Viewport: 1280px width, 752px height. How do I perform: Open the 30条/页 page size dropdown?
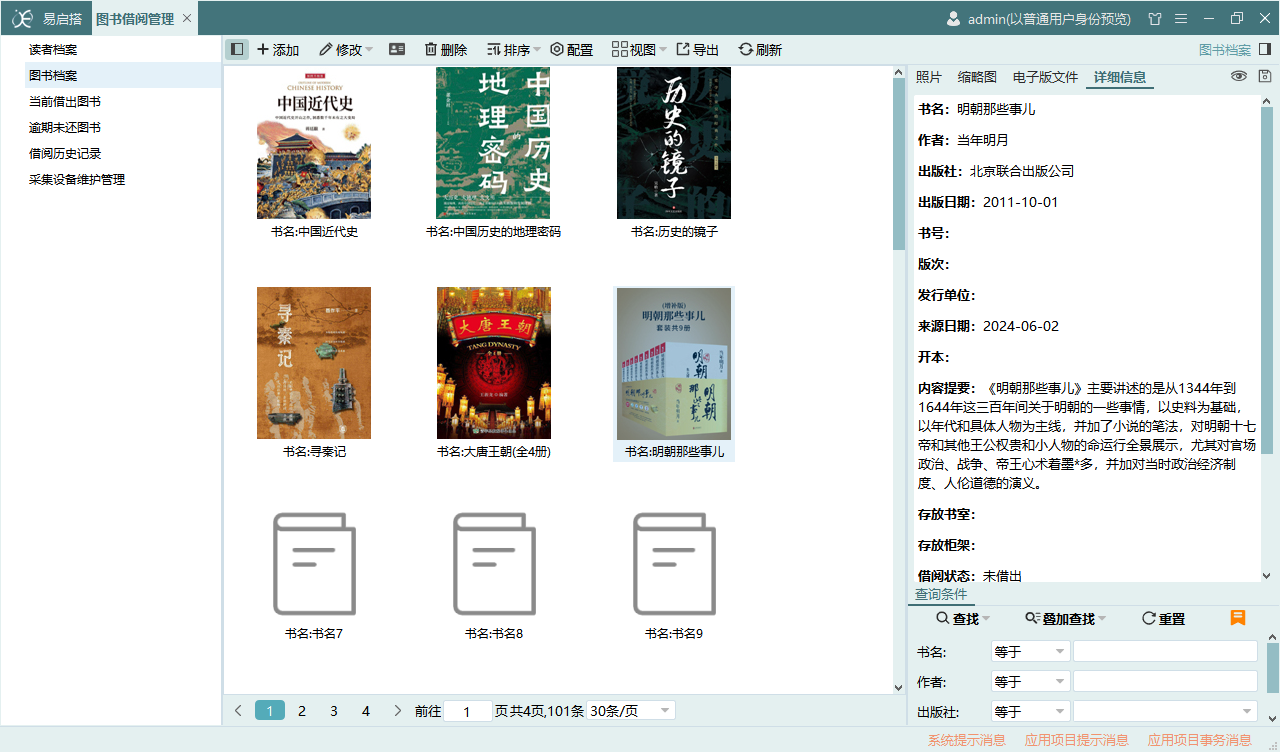click(631, 711)
